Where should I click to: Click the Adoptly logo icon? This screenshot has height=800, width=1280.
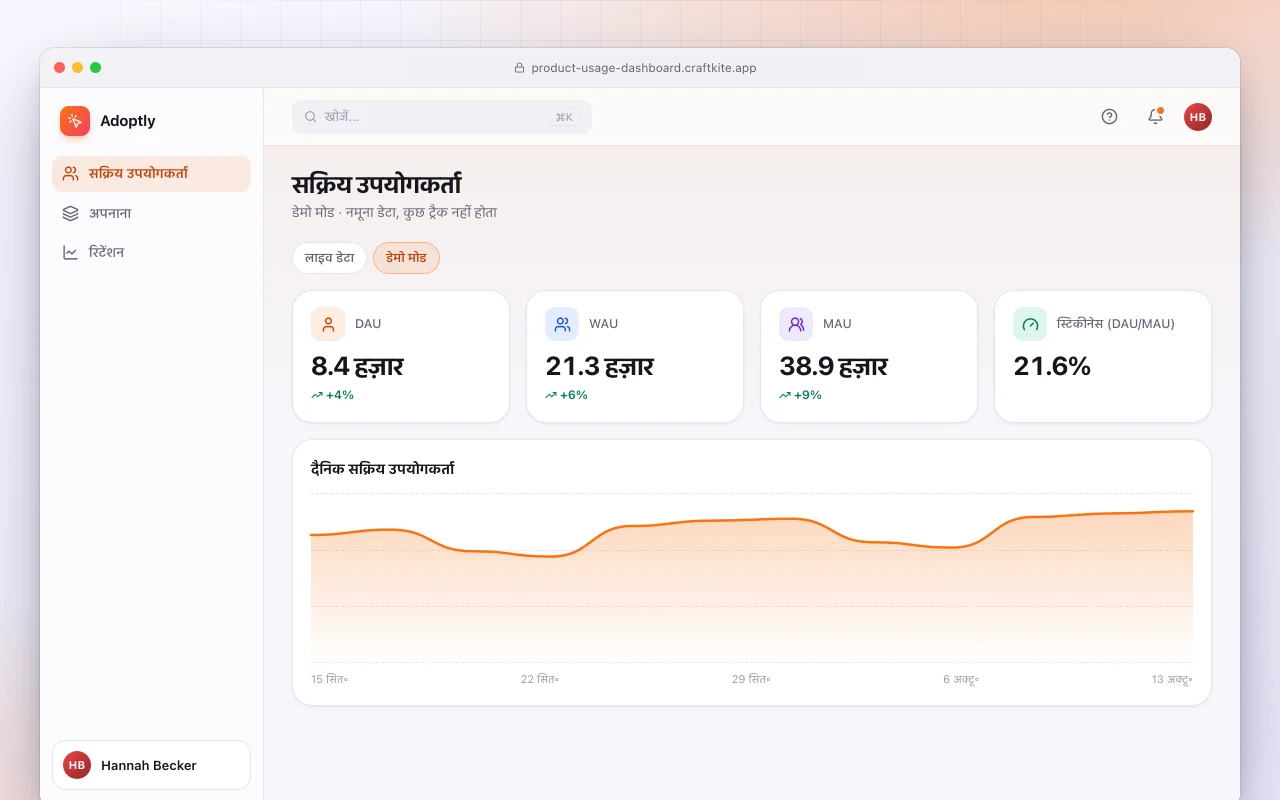pyautogui.click(x=75, y=121)
